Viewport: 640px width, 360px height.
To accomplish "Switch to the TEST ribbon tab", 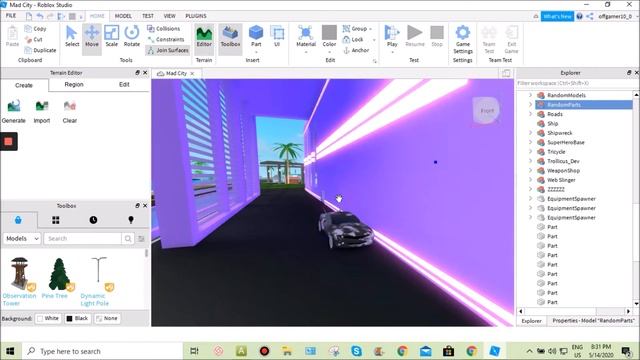I will (x=148, y=16).
